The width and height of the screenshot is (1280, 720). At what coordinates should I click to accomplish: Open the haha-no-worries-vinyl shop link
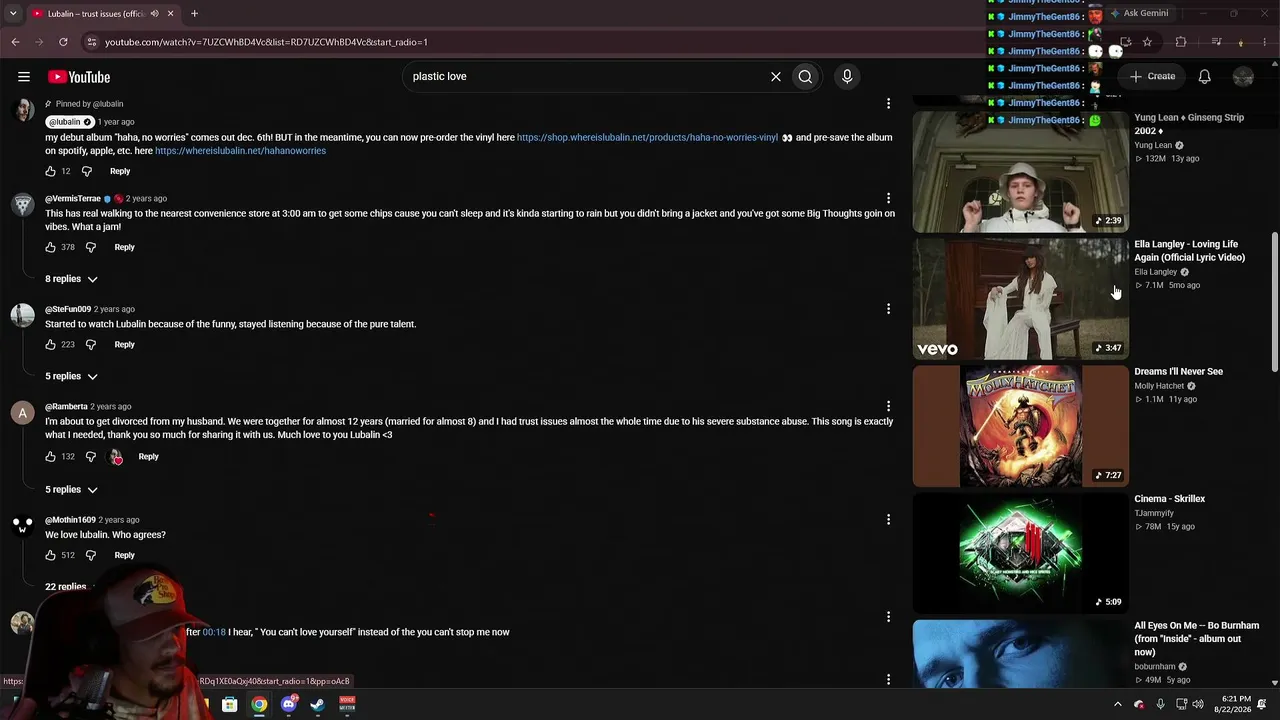pyautogui.click(x=647, y=138)
